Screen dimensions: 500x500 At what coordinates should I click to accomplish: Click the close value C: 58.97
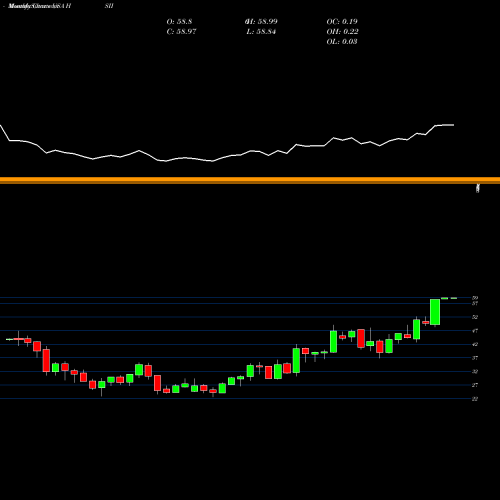[x=181, y=32]
